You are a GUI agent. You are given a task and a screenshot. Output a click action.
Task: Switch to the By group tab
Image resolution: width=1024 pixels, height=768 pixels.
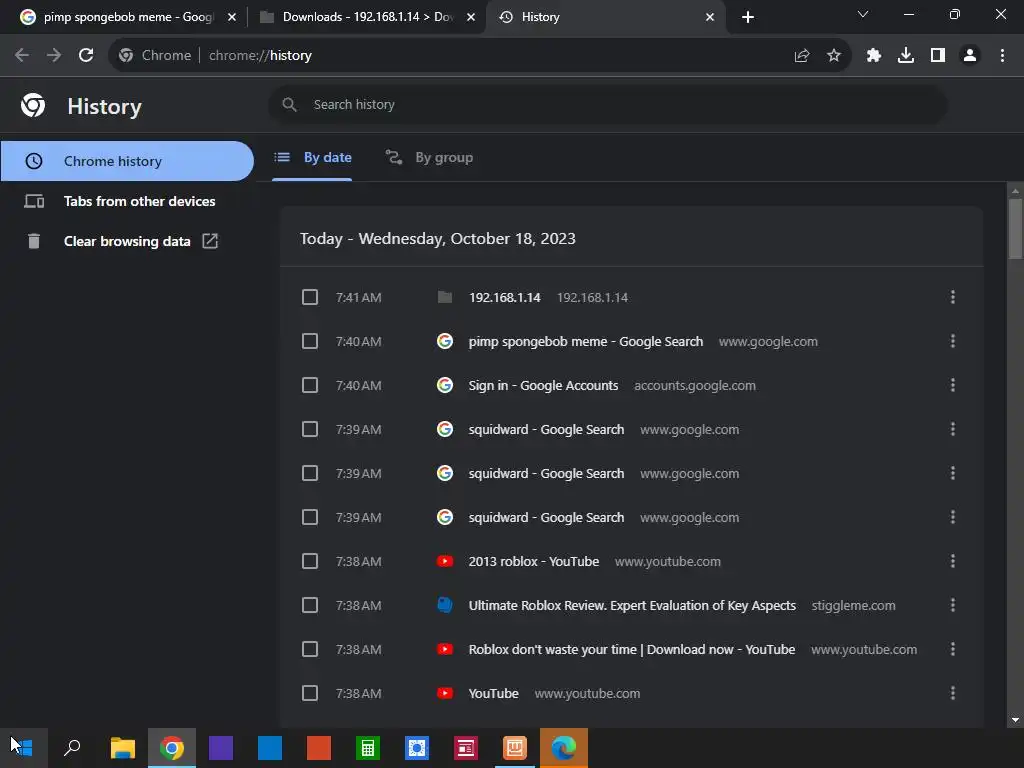click(429, 157)
